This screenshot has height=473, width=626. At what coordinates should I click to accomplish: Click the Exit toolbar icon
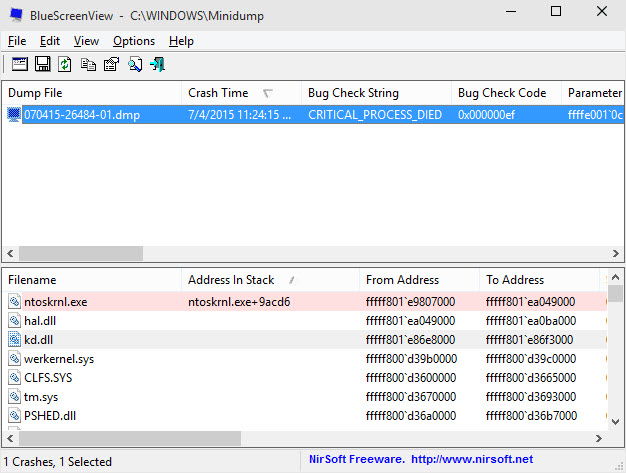click(157, 64)
